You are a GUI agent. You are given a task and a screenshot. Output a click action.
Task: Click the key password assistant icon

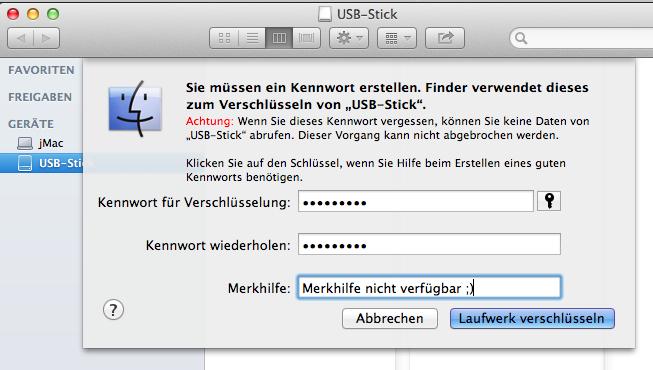[x=549, y=201]
